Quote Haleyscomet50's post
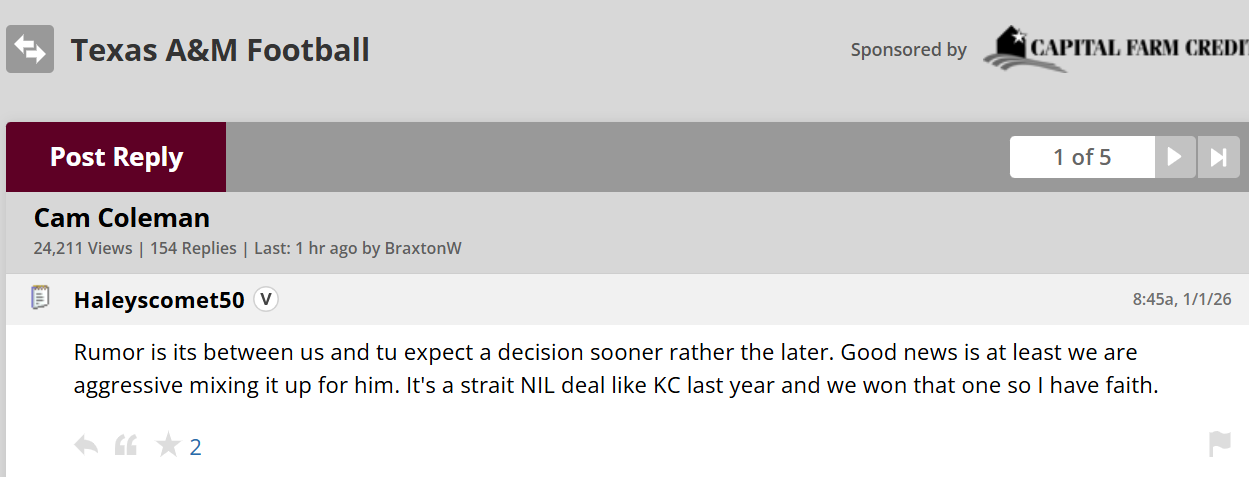Image resolution: width=1249 pixels, height=477 pixels. (x=126, y=445)
